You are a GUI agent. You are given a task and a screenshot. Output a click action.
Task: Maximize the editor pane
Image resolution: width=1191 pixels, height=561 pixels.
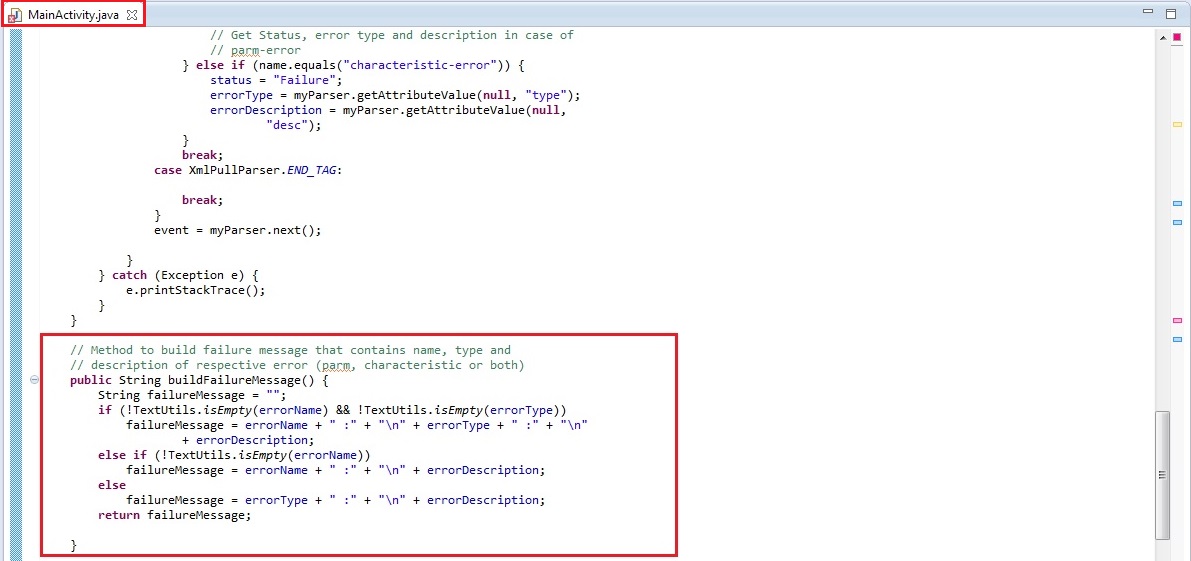click(1171, 13)
